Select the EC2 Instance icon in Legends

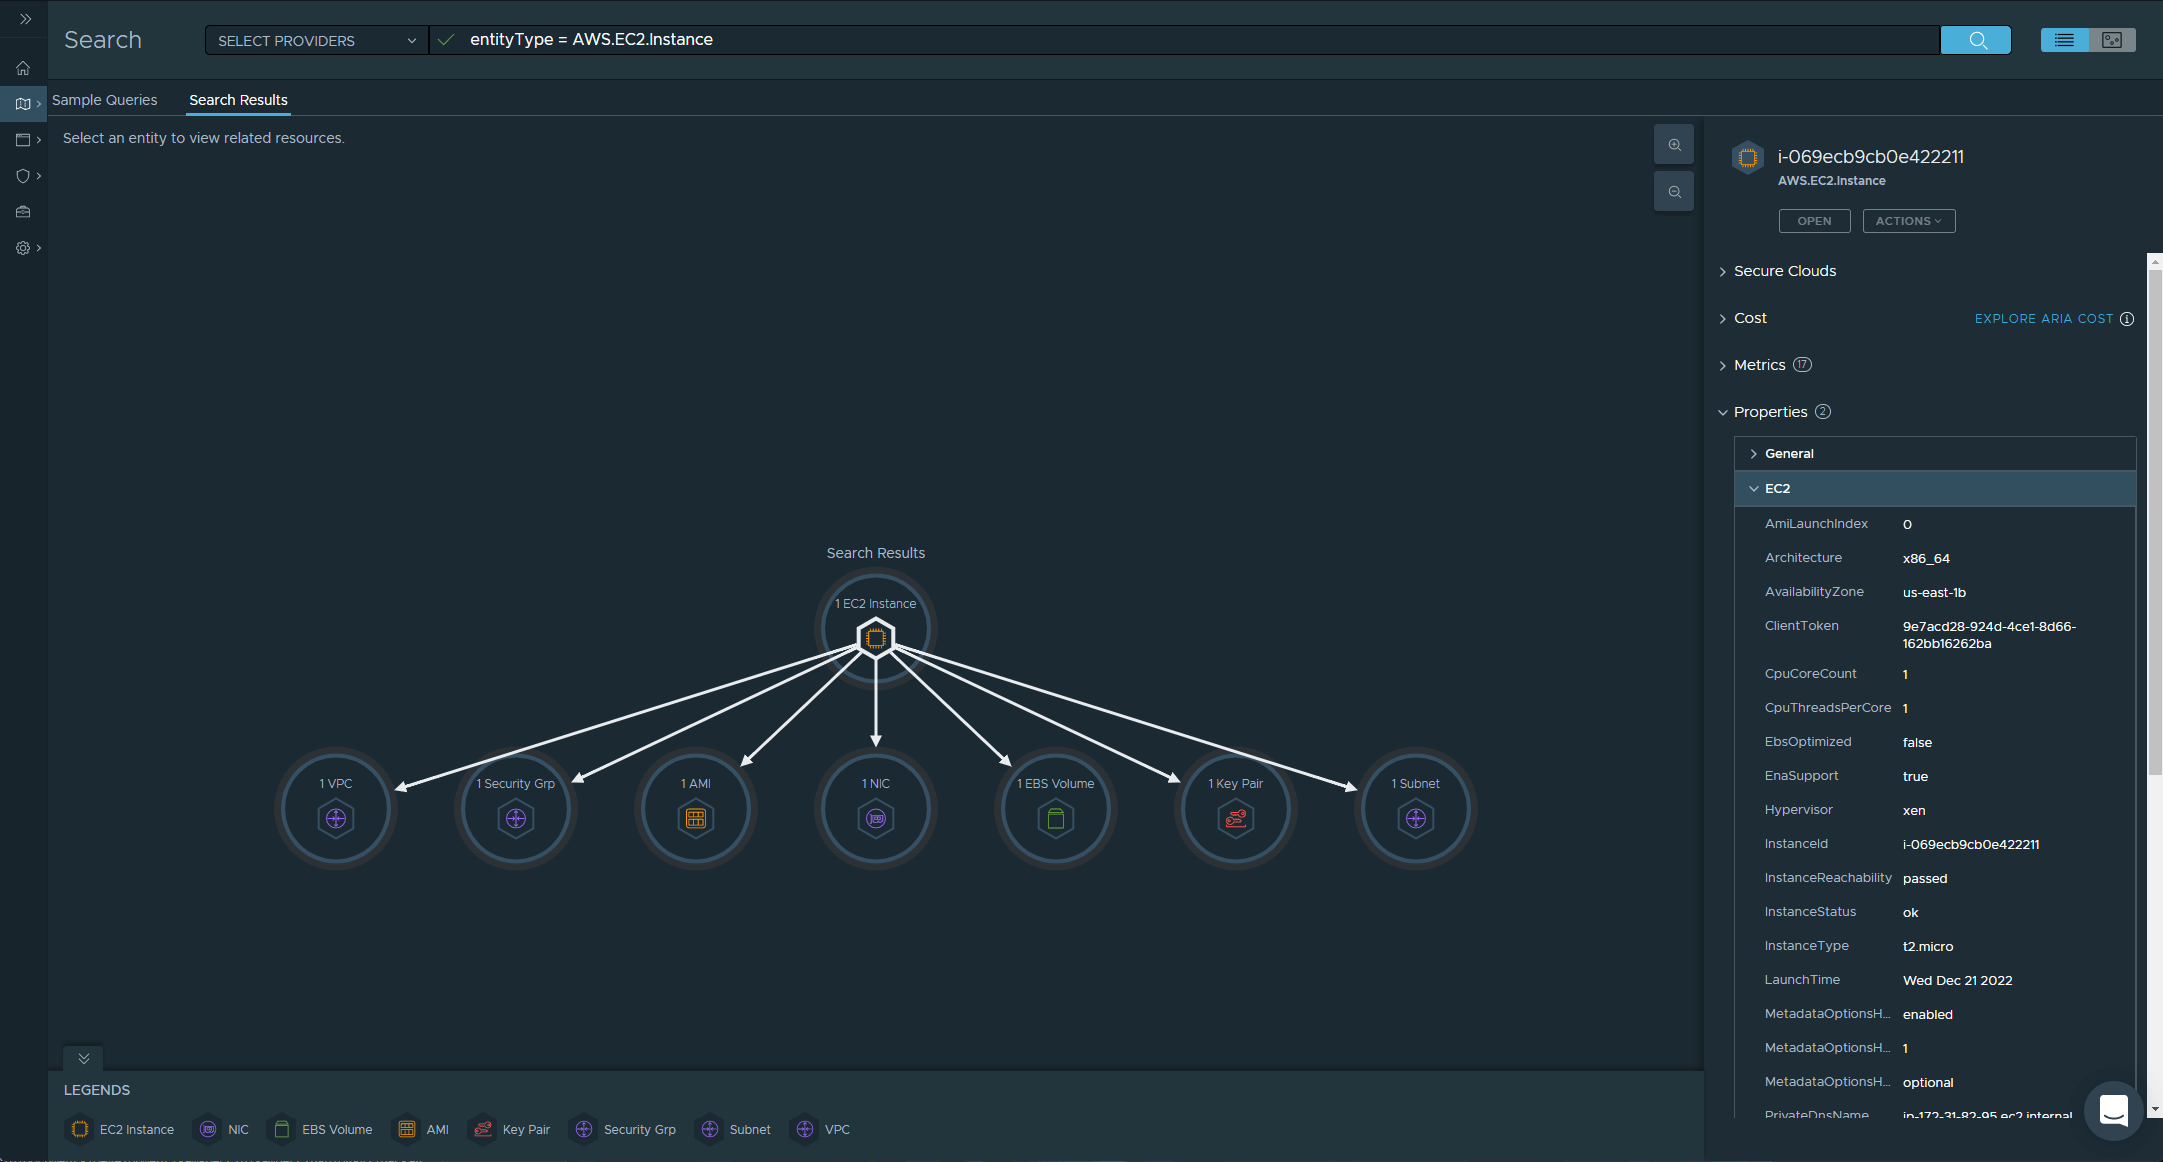pyautogui.click(x=80, y=1129)
